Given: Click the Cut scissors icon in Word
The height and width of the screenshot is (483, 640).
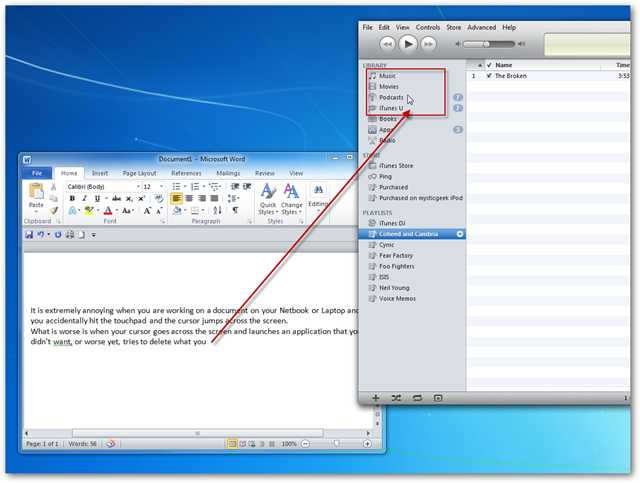Looking at the screenshot, I should tap(53, 187).
